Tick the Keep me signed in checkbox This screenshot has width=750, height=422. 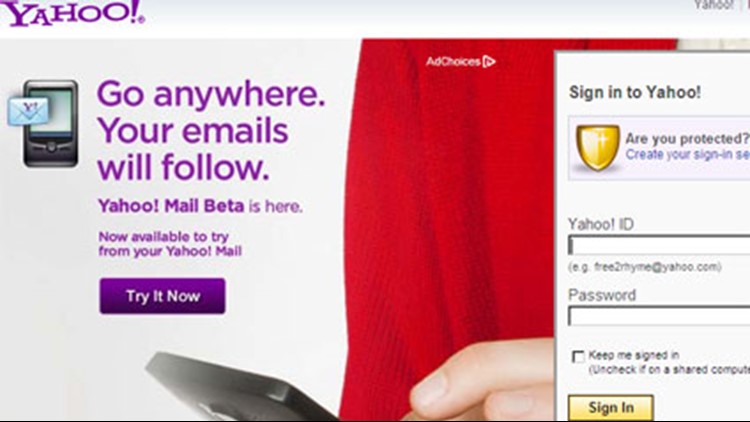[x=578, y=356]
